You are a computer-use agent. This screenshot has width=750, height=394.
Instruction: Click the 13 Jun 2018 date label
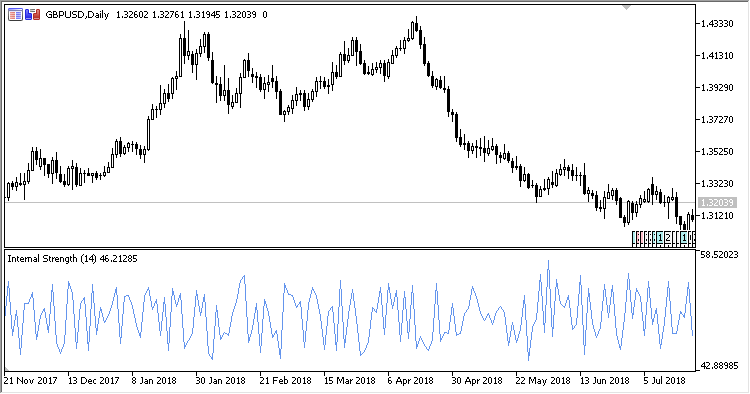point(605,381)
